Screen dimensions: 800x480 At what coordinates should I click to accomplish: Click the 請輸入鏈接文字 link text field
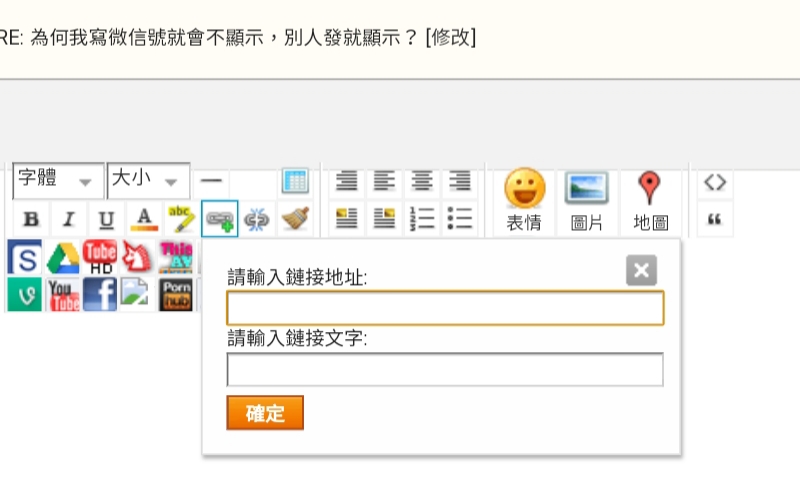click(x=445, y=370)
